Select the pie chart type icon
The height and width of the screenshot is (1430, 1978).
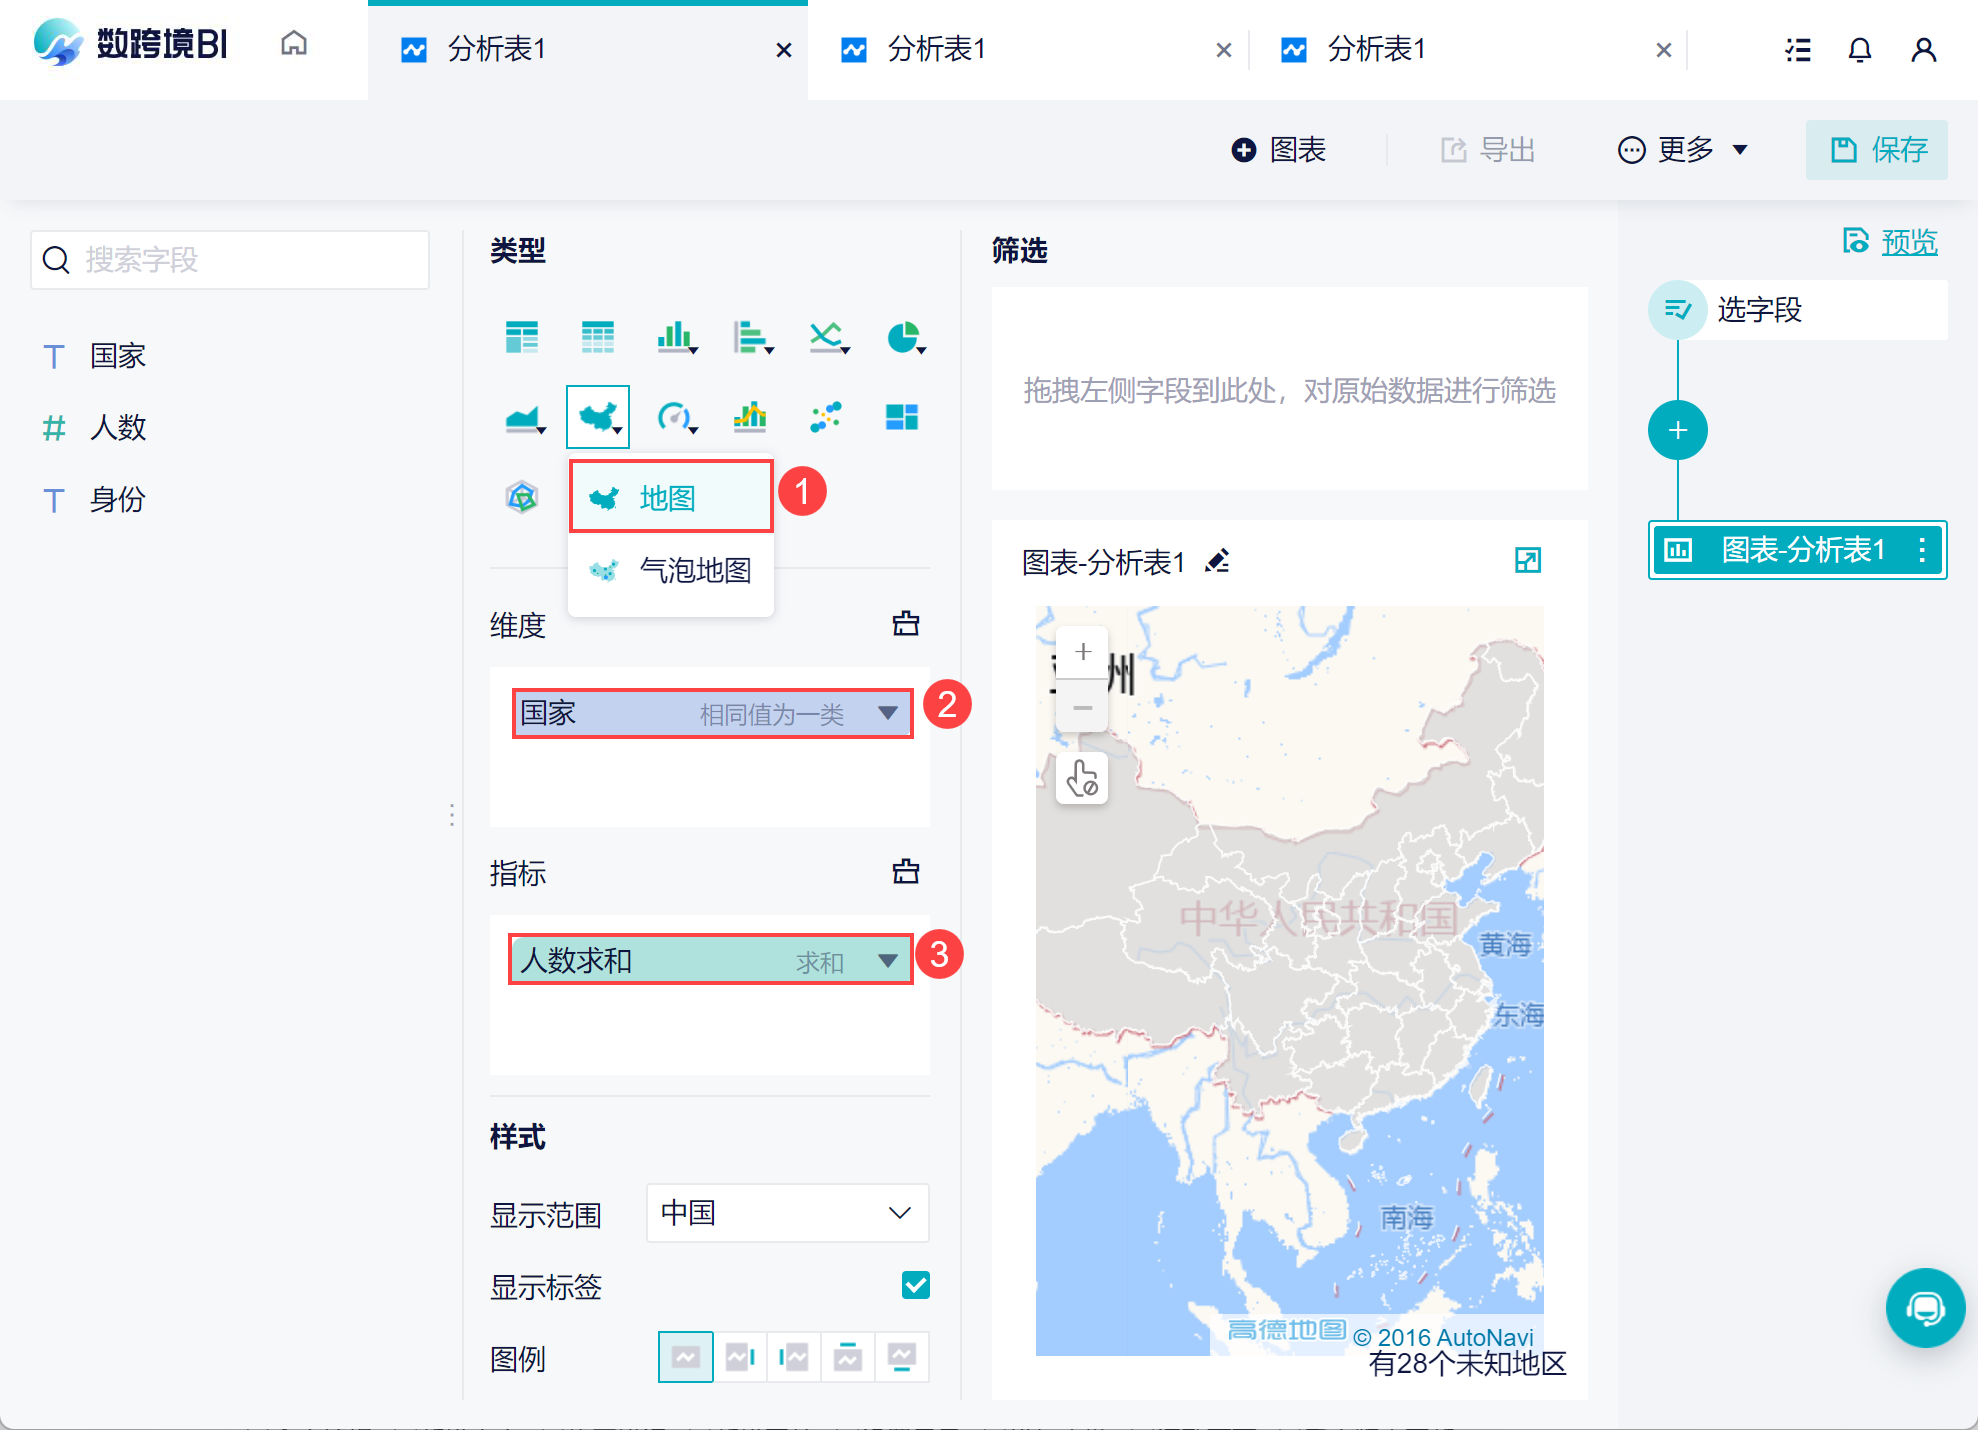(903, 338)
